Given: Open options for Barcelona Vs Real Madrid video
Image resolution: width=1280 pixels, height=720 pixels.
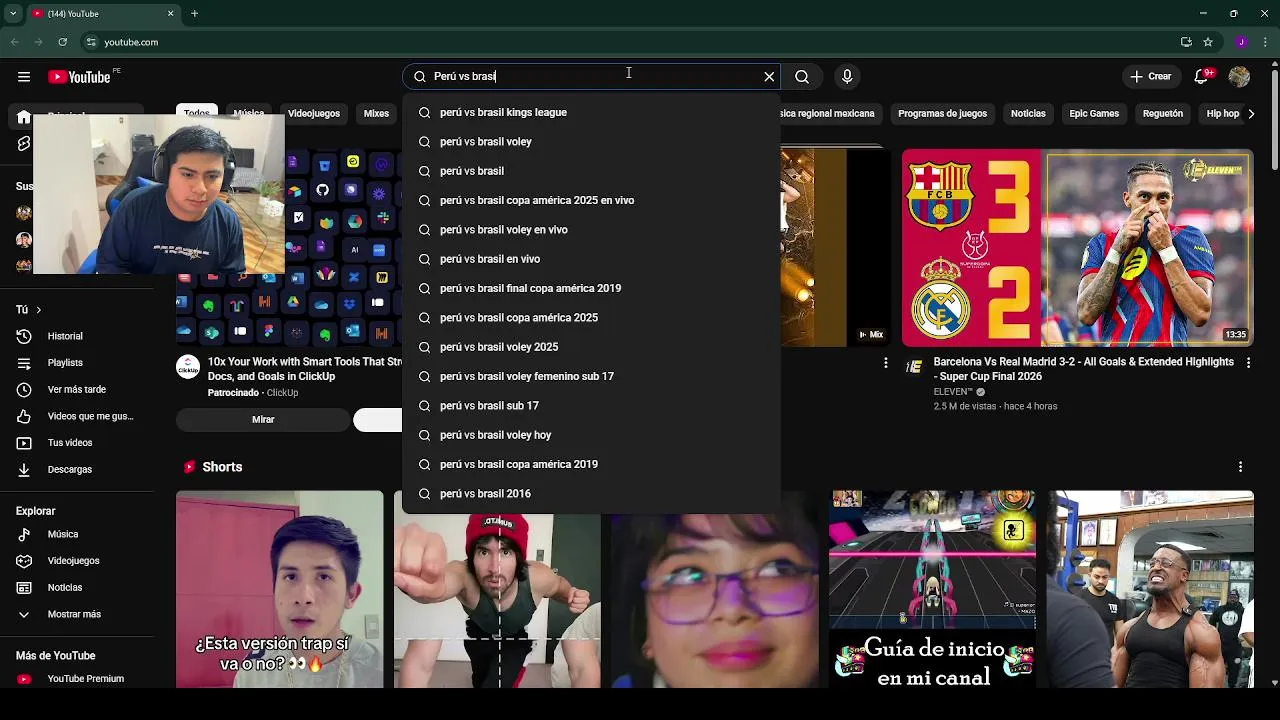Looking at the screenshot, I should coord(1248,364).
